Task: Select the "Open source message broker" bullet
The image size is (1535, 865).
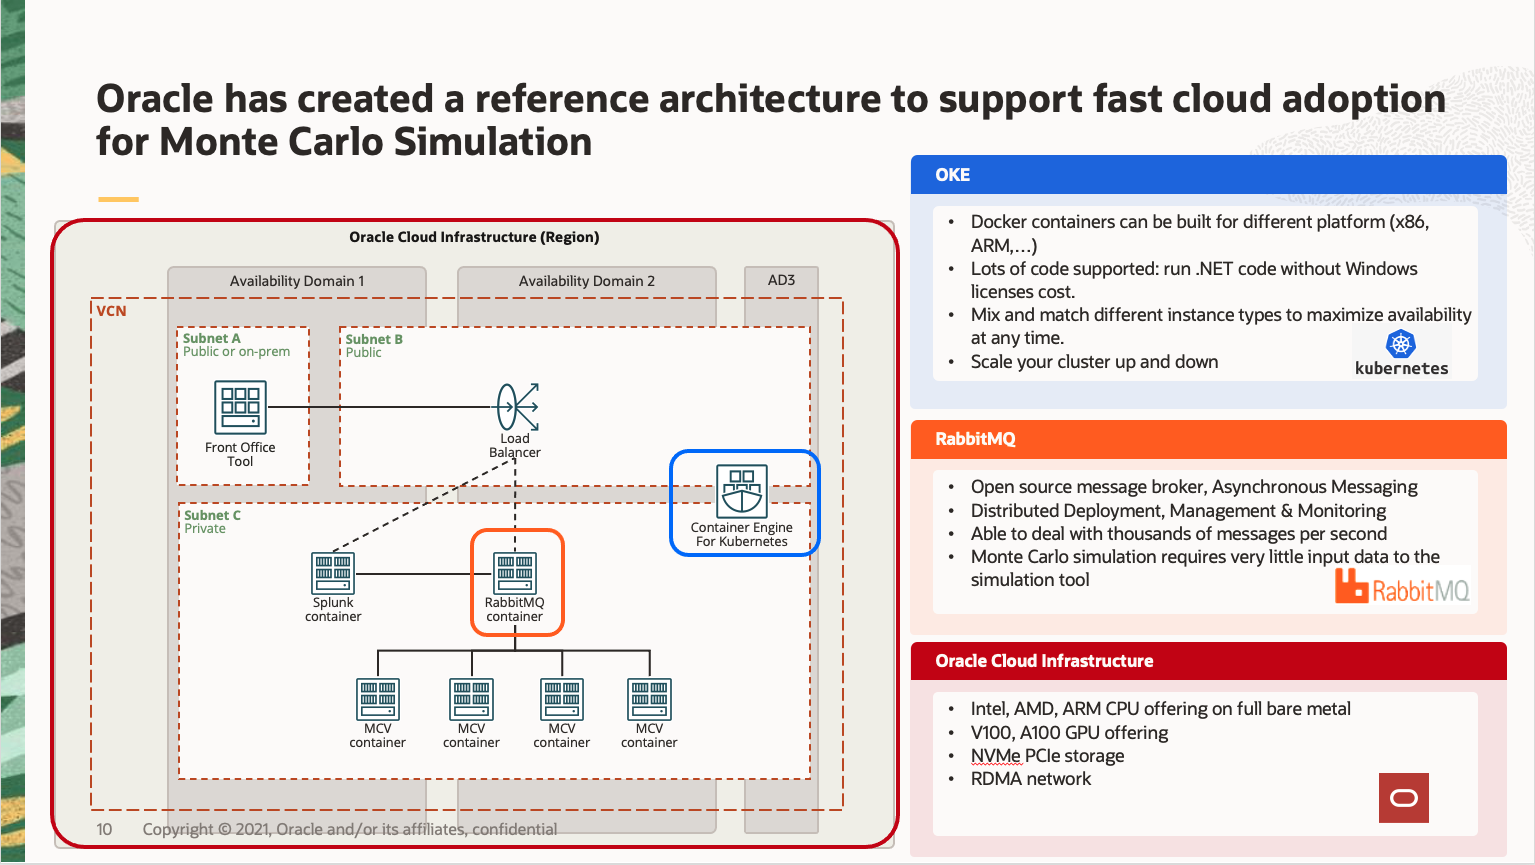Action: [1194, 487]
